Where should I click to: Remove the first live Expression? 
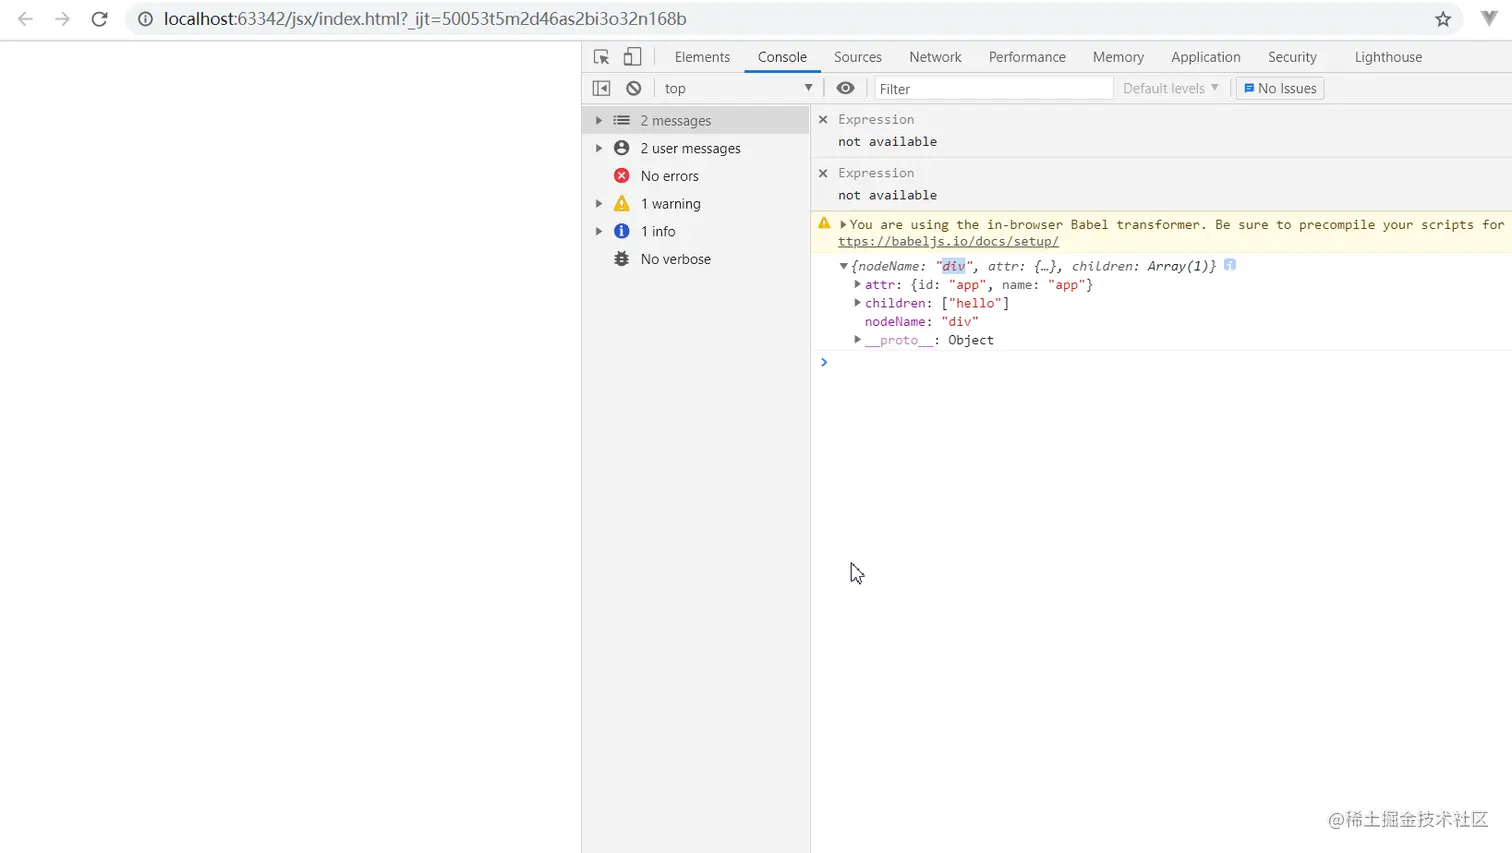823,119
